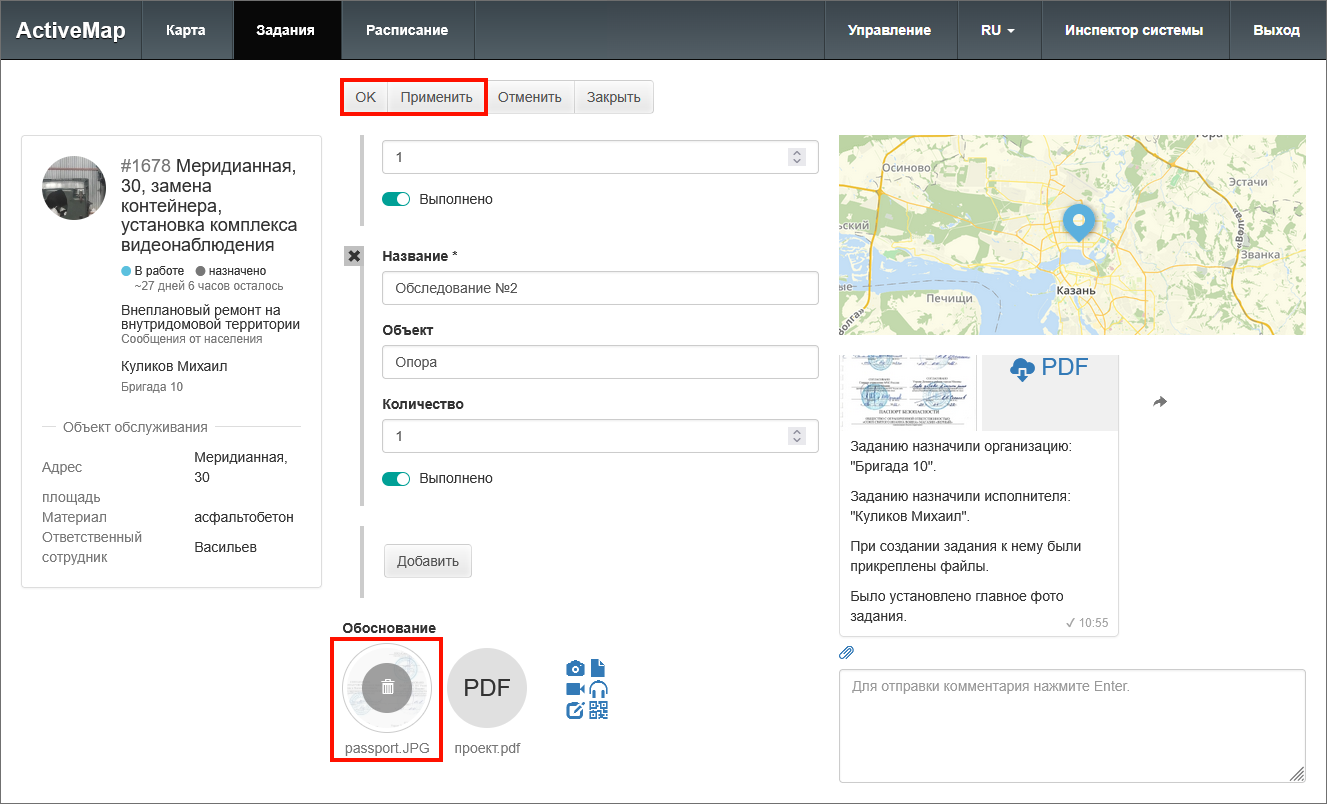The height and width of the screenshot is (804, 1327).
Task: Click the video camera attach icon
Action: [575, 689]
